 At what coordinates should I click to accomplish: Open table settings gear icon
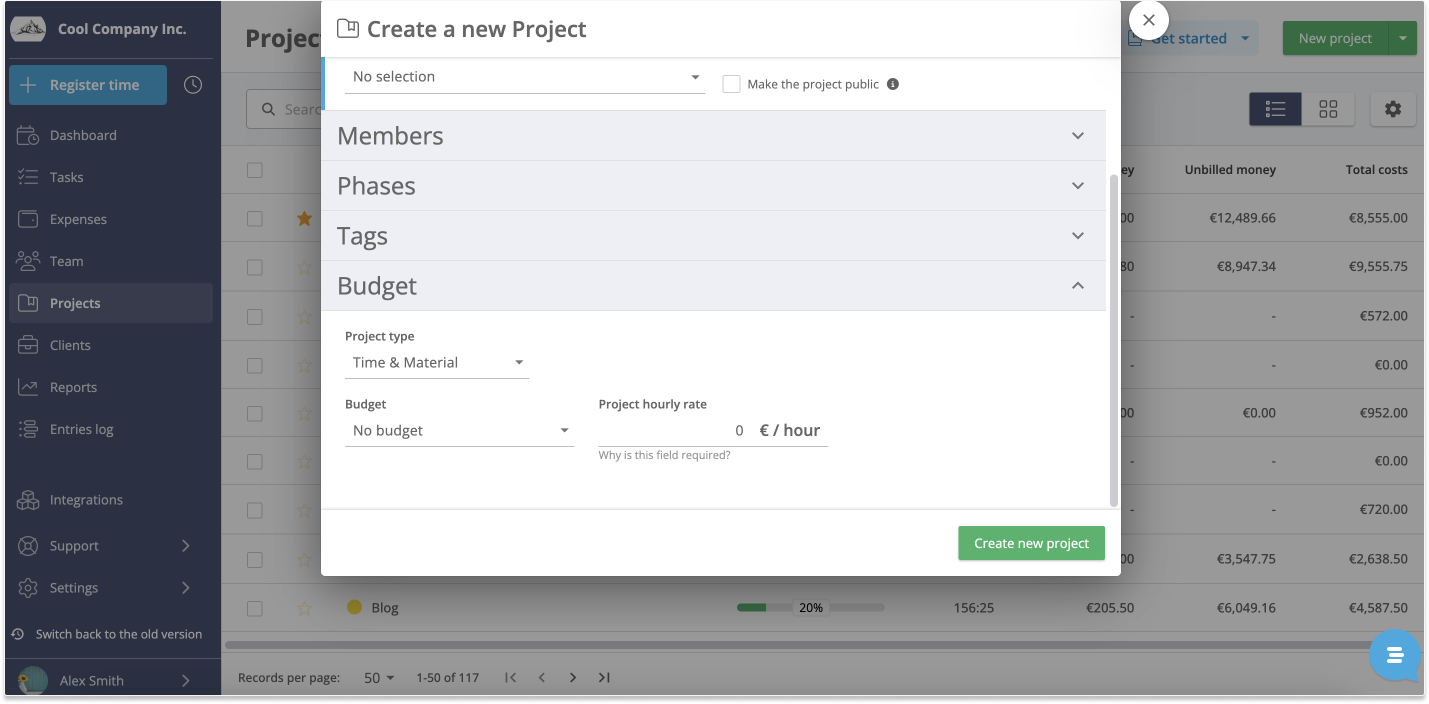click(x=1392, y=109)
